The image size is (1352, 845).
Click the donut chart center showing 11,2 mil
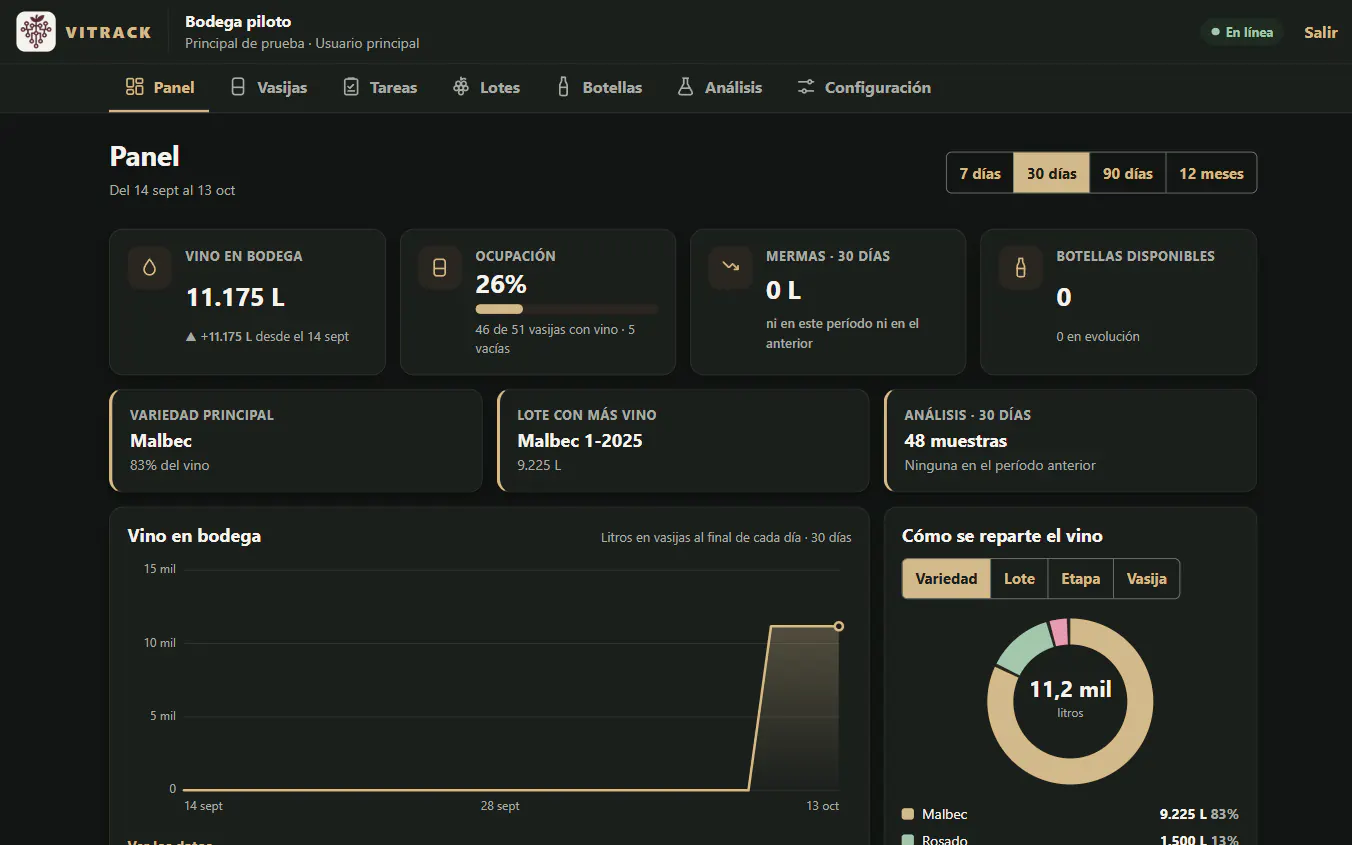(1070, 698)
